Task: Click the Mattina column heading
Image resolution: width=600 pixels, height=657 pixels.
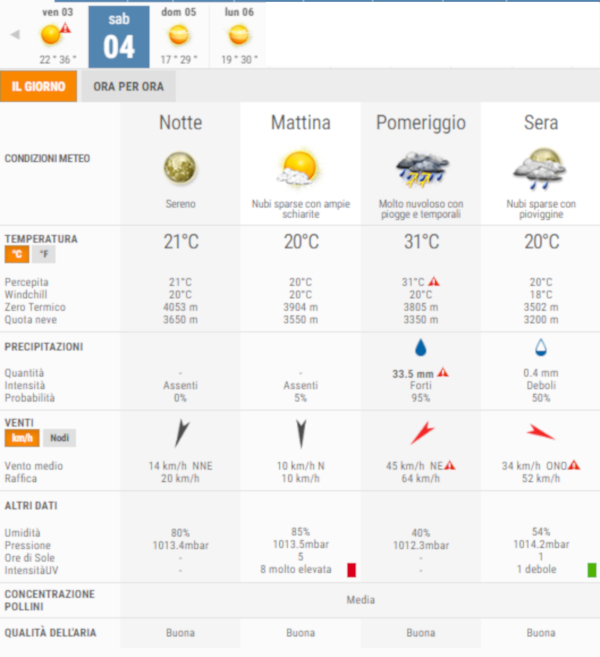Action: point(301,123)
